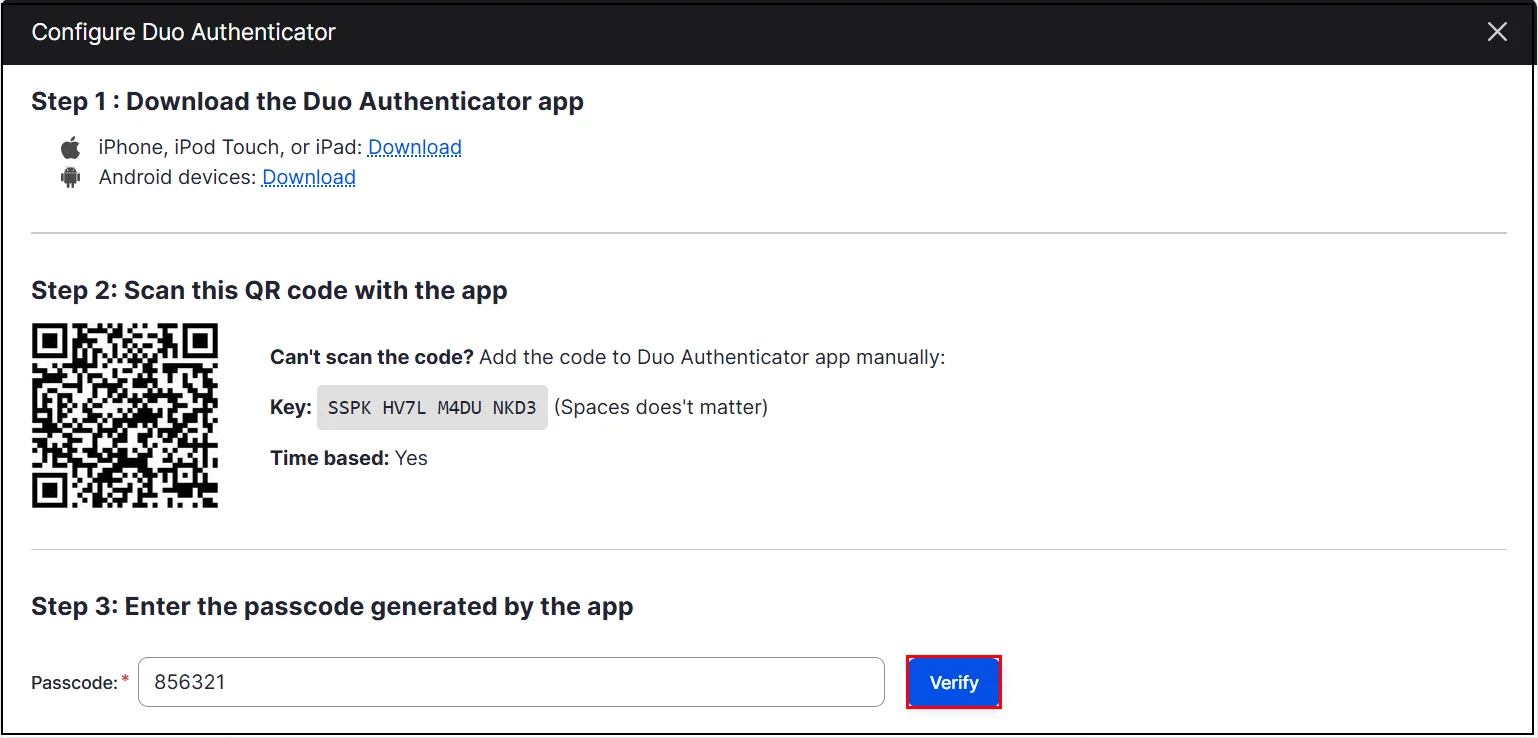Click the Passcode field label
This screenshot has width=1538, height=738.
point(80,683)
